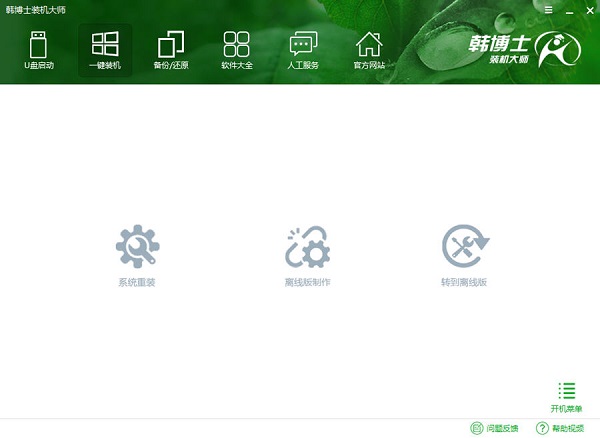Select the 一键装机 Windows icon

coord(105,44)
